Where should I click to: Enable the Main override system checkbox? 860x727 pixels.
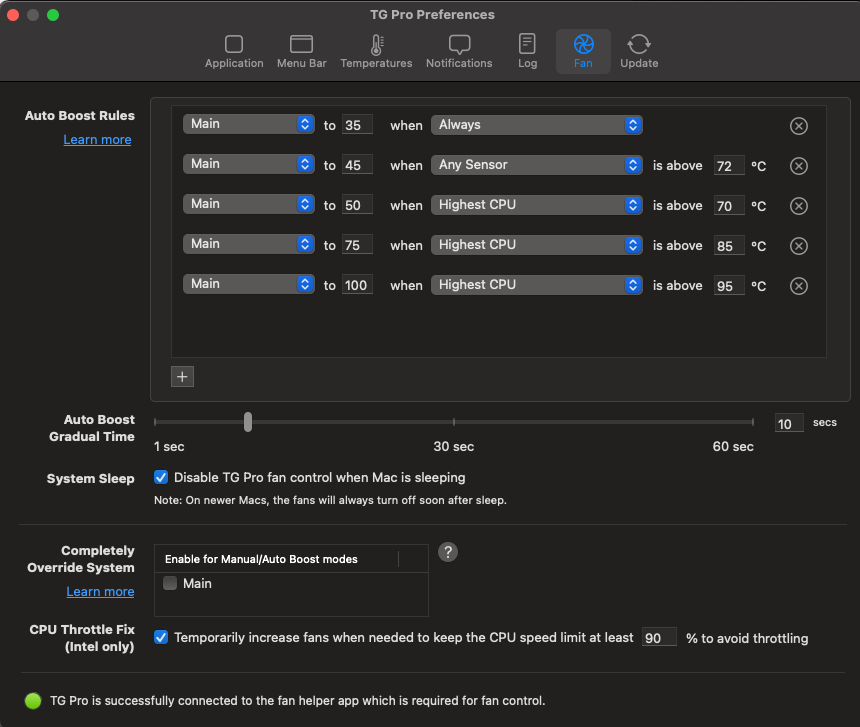[x=171, y=584]
